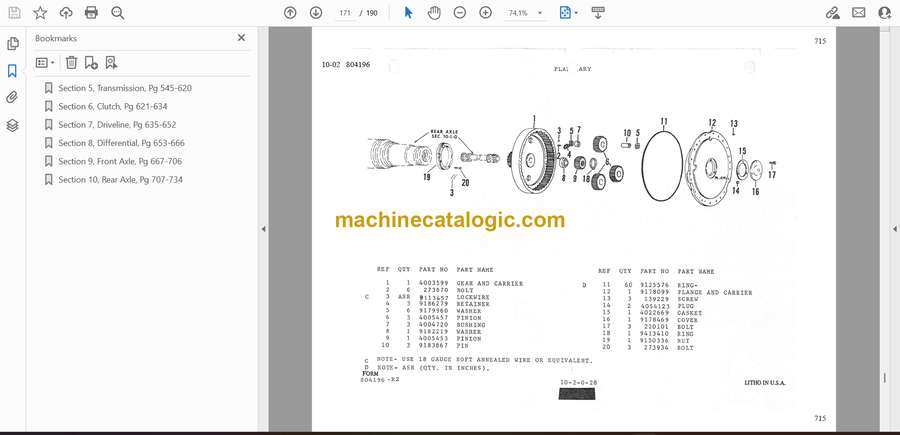The width and height of the screenshot is (900, 435).
Task: Click the REAR AXLE diagram label
Action: click(x=444, y=132)
